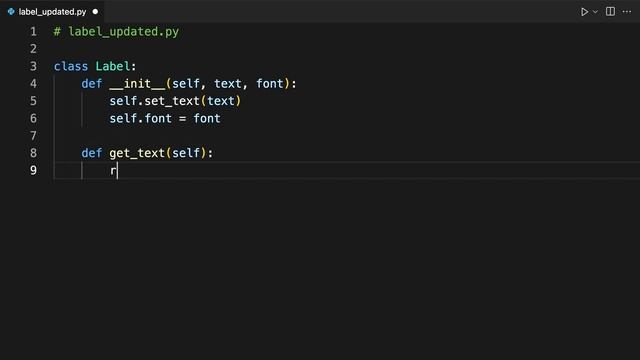
Task: Click 'get_text' method name on line 8
Action: 137,153
